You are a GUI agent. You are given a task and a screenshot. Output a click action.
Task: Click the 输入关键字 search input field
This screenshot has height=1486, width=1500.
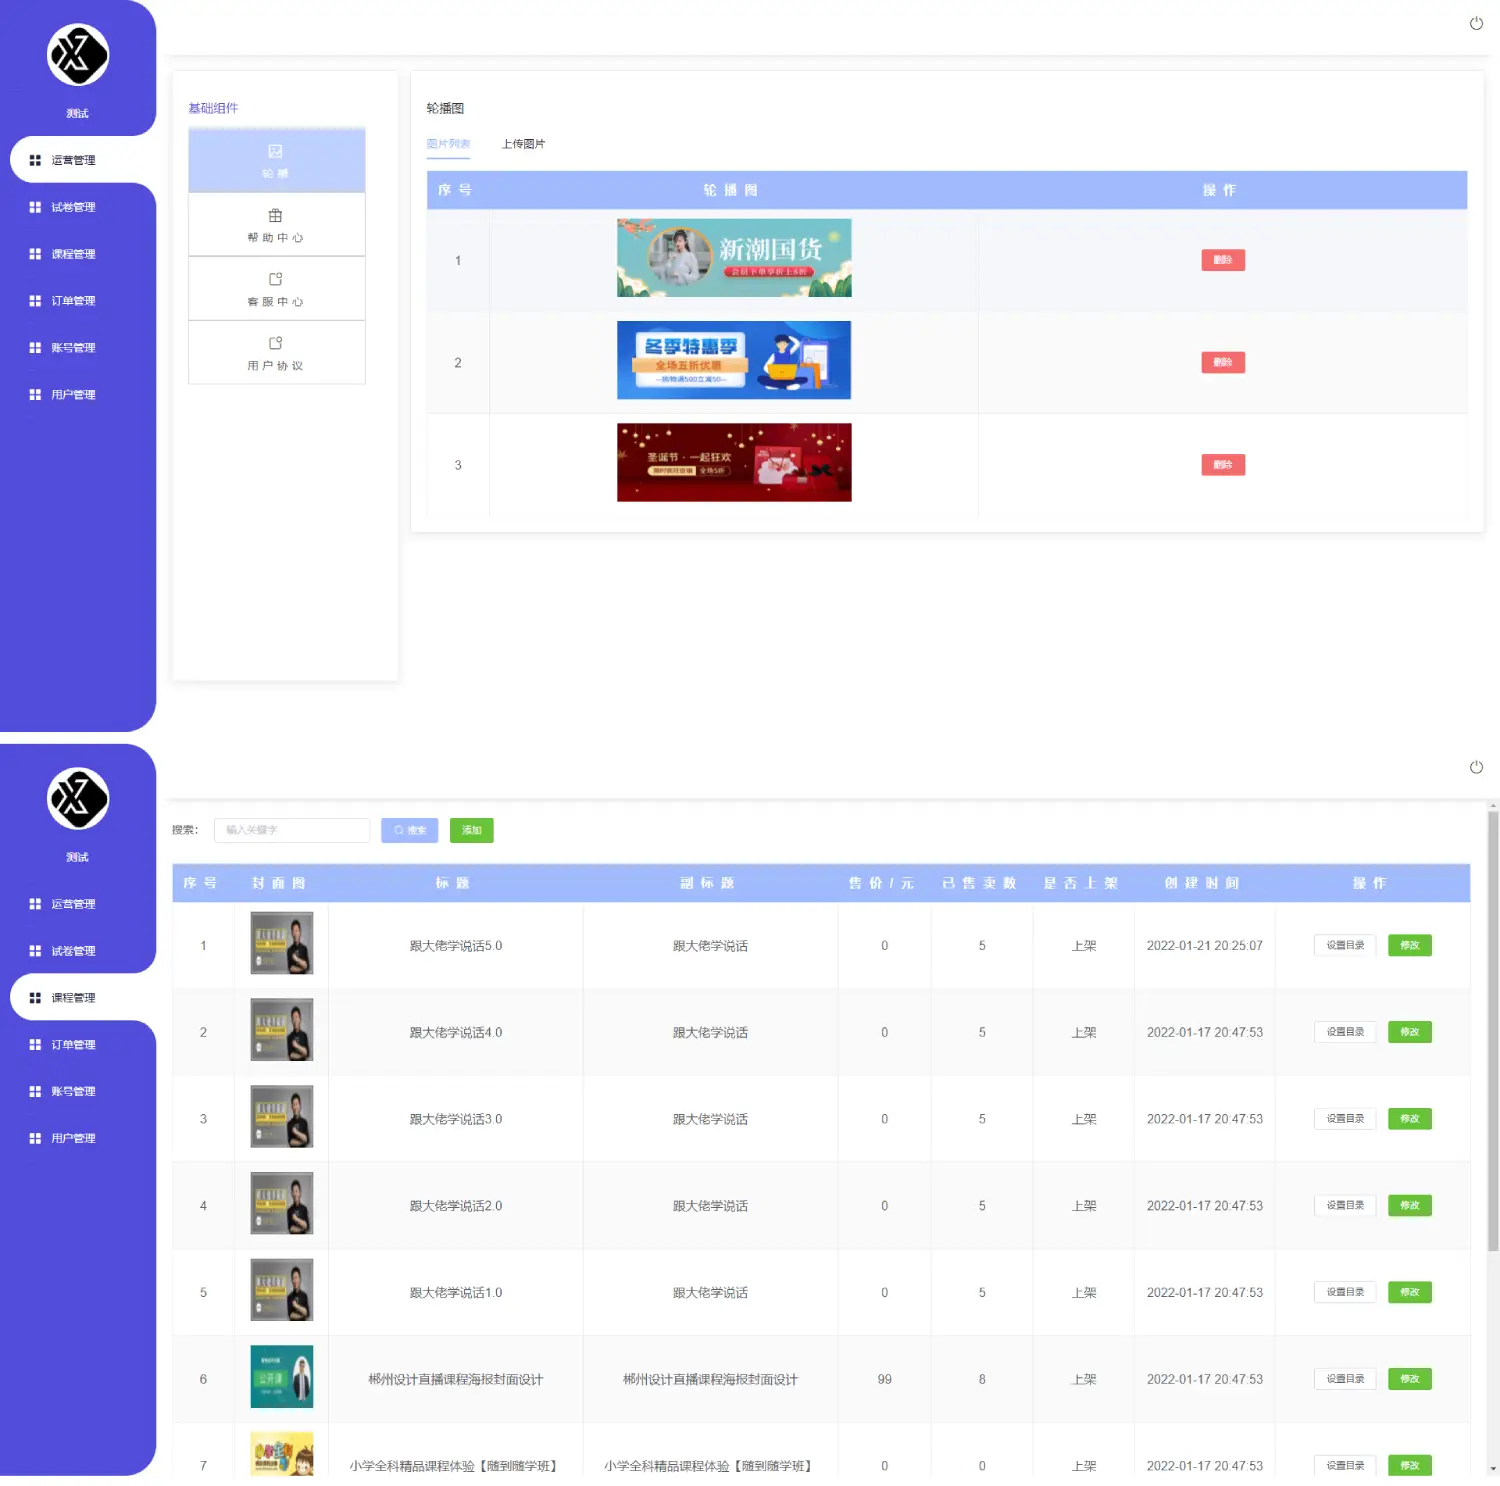(x=292, y=830)
